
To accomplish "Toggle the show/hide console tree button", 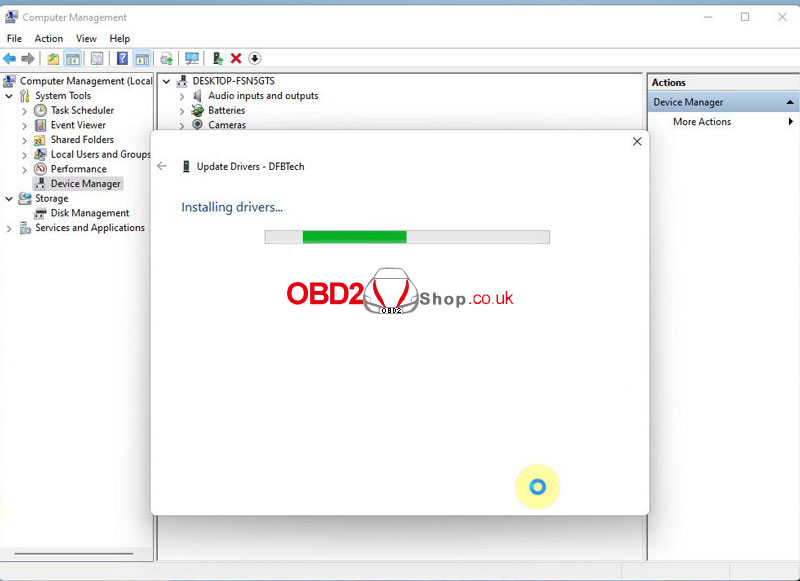I will (73, 59).
